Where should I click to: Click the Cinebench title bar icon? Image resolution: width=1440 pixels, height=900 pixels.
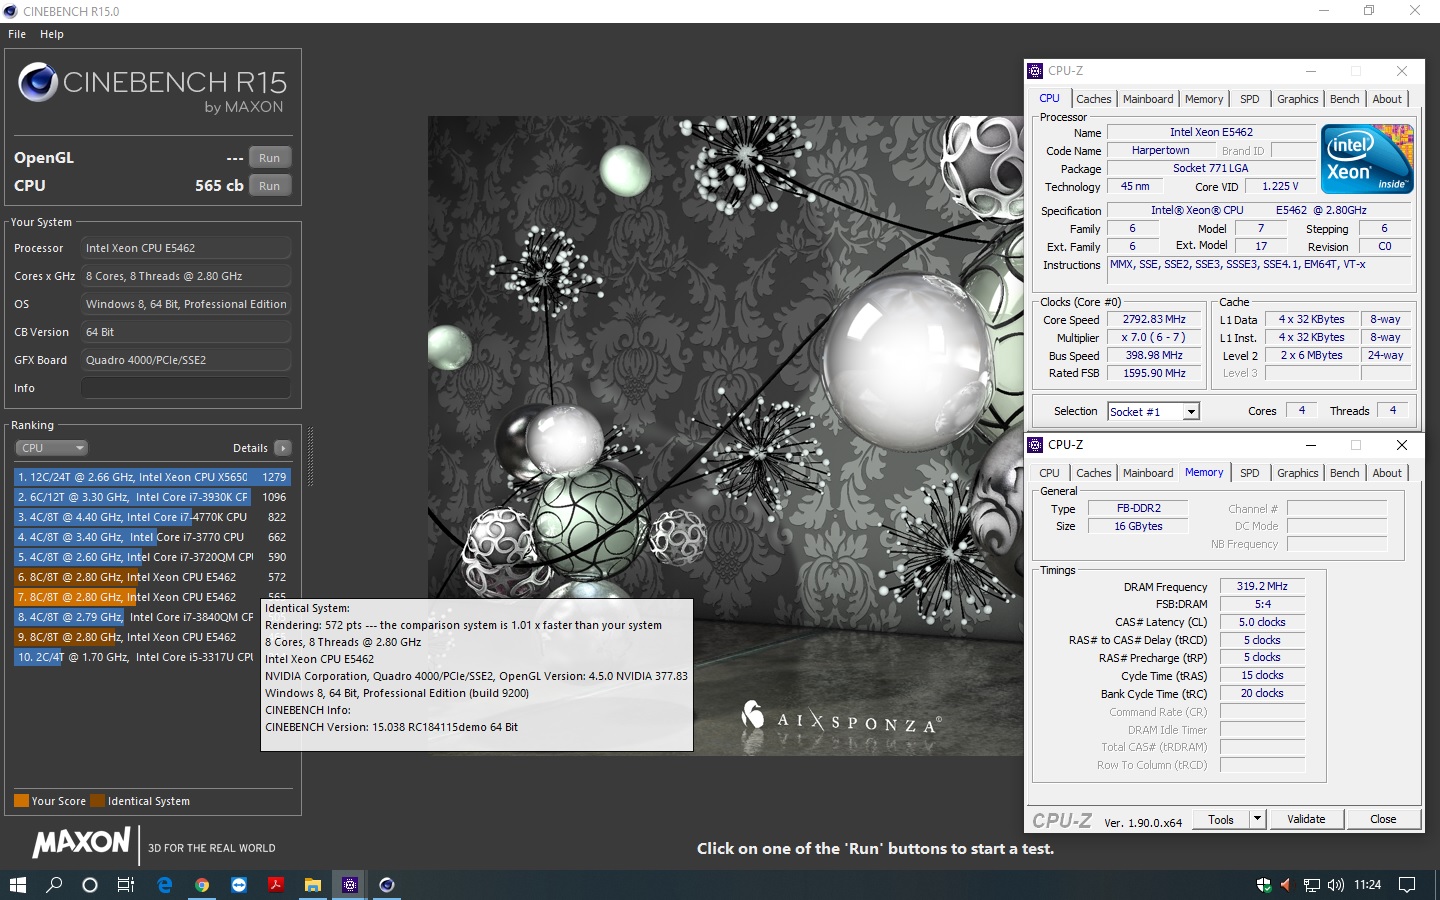(x=11, y=11)
